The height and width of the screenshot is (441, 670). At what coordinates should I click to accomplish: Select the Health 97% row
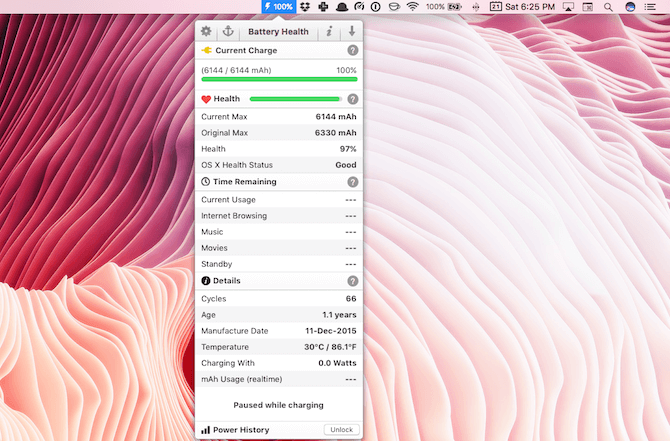[279, 149]
